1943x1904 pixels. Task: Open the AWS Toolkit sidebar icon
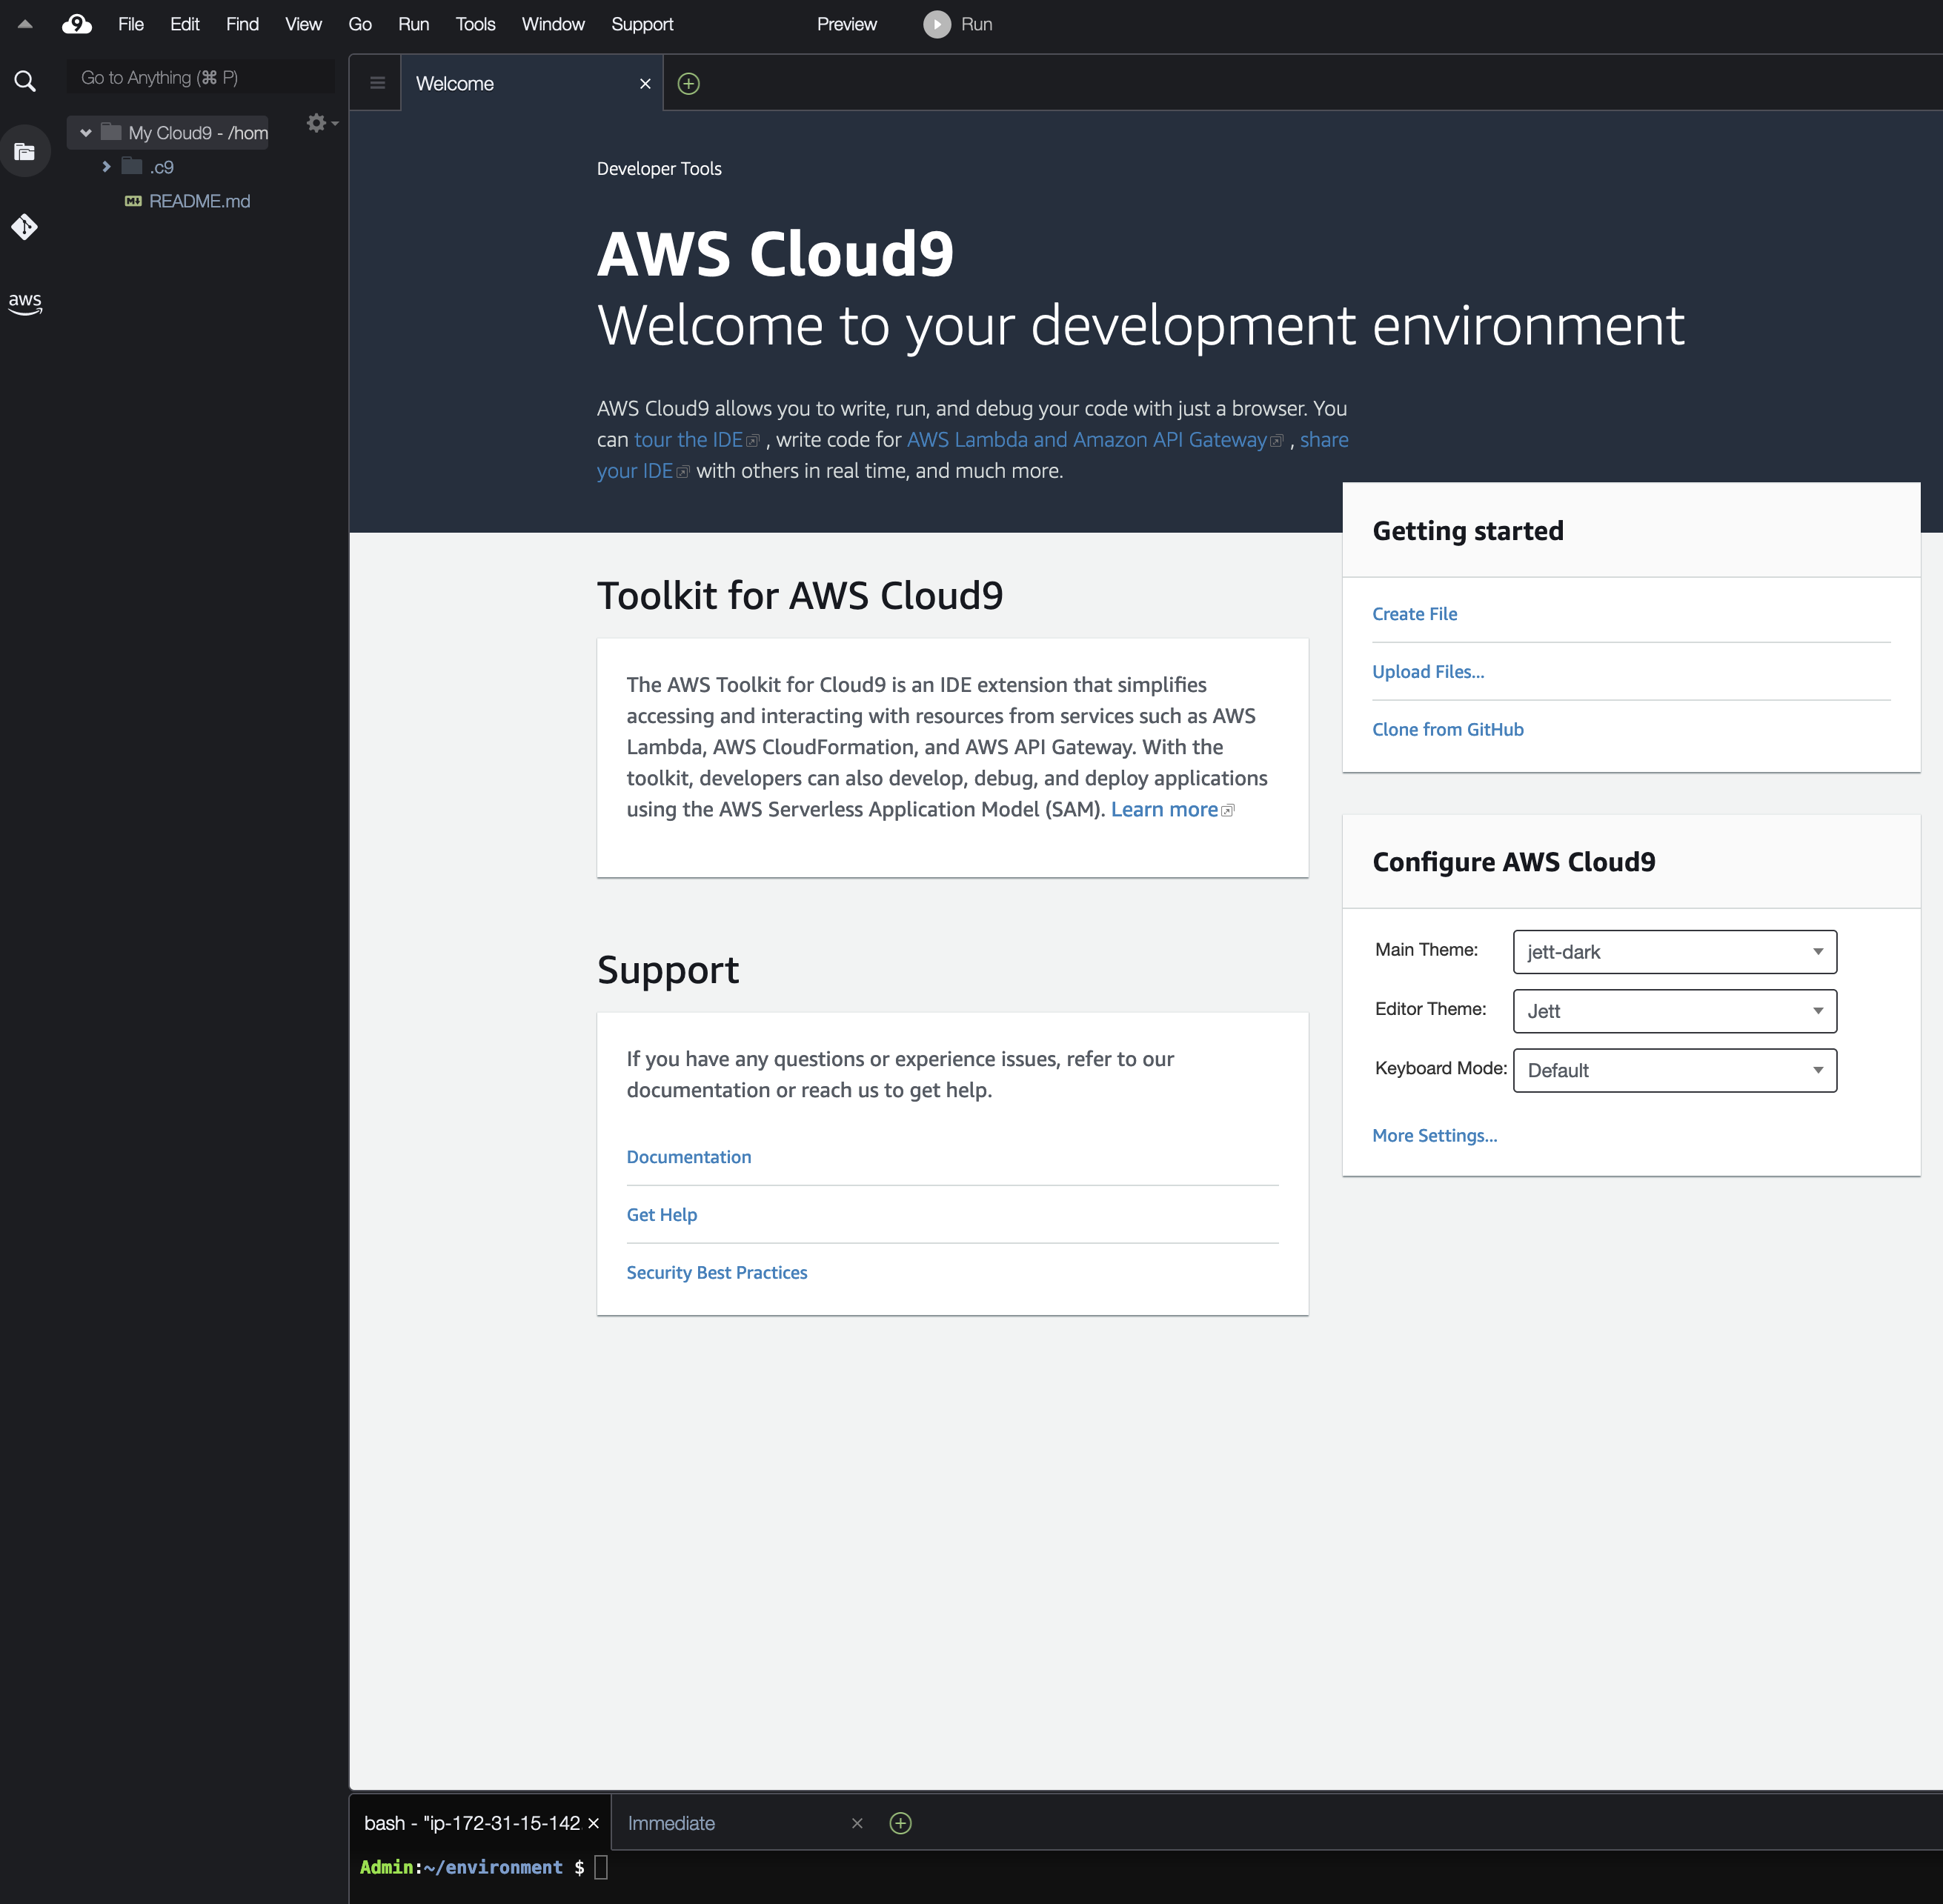pos(25,303)
